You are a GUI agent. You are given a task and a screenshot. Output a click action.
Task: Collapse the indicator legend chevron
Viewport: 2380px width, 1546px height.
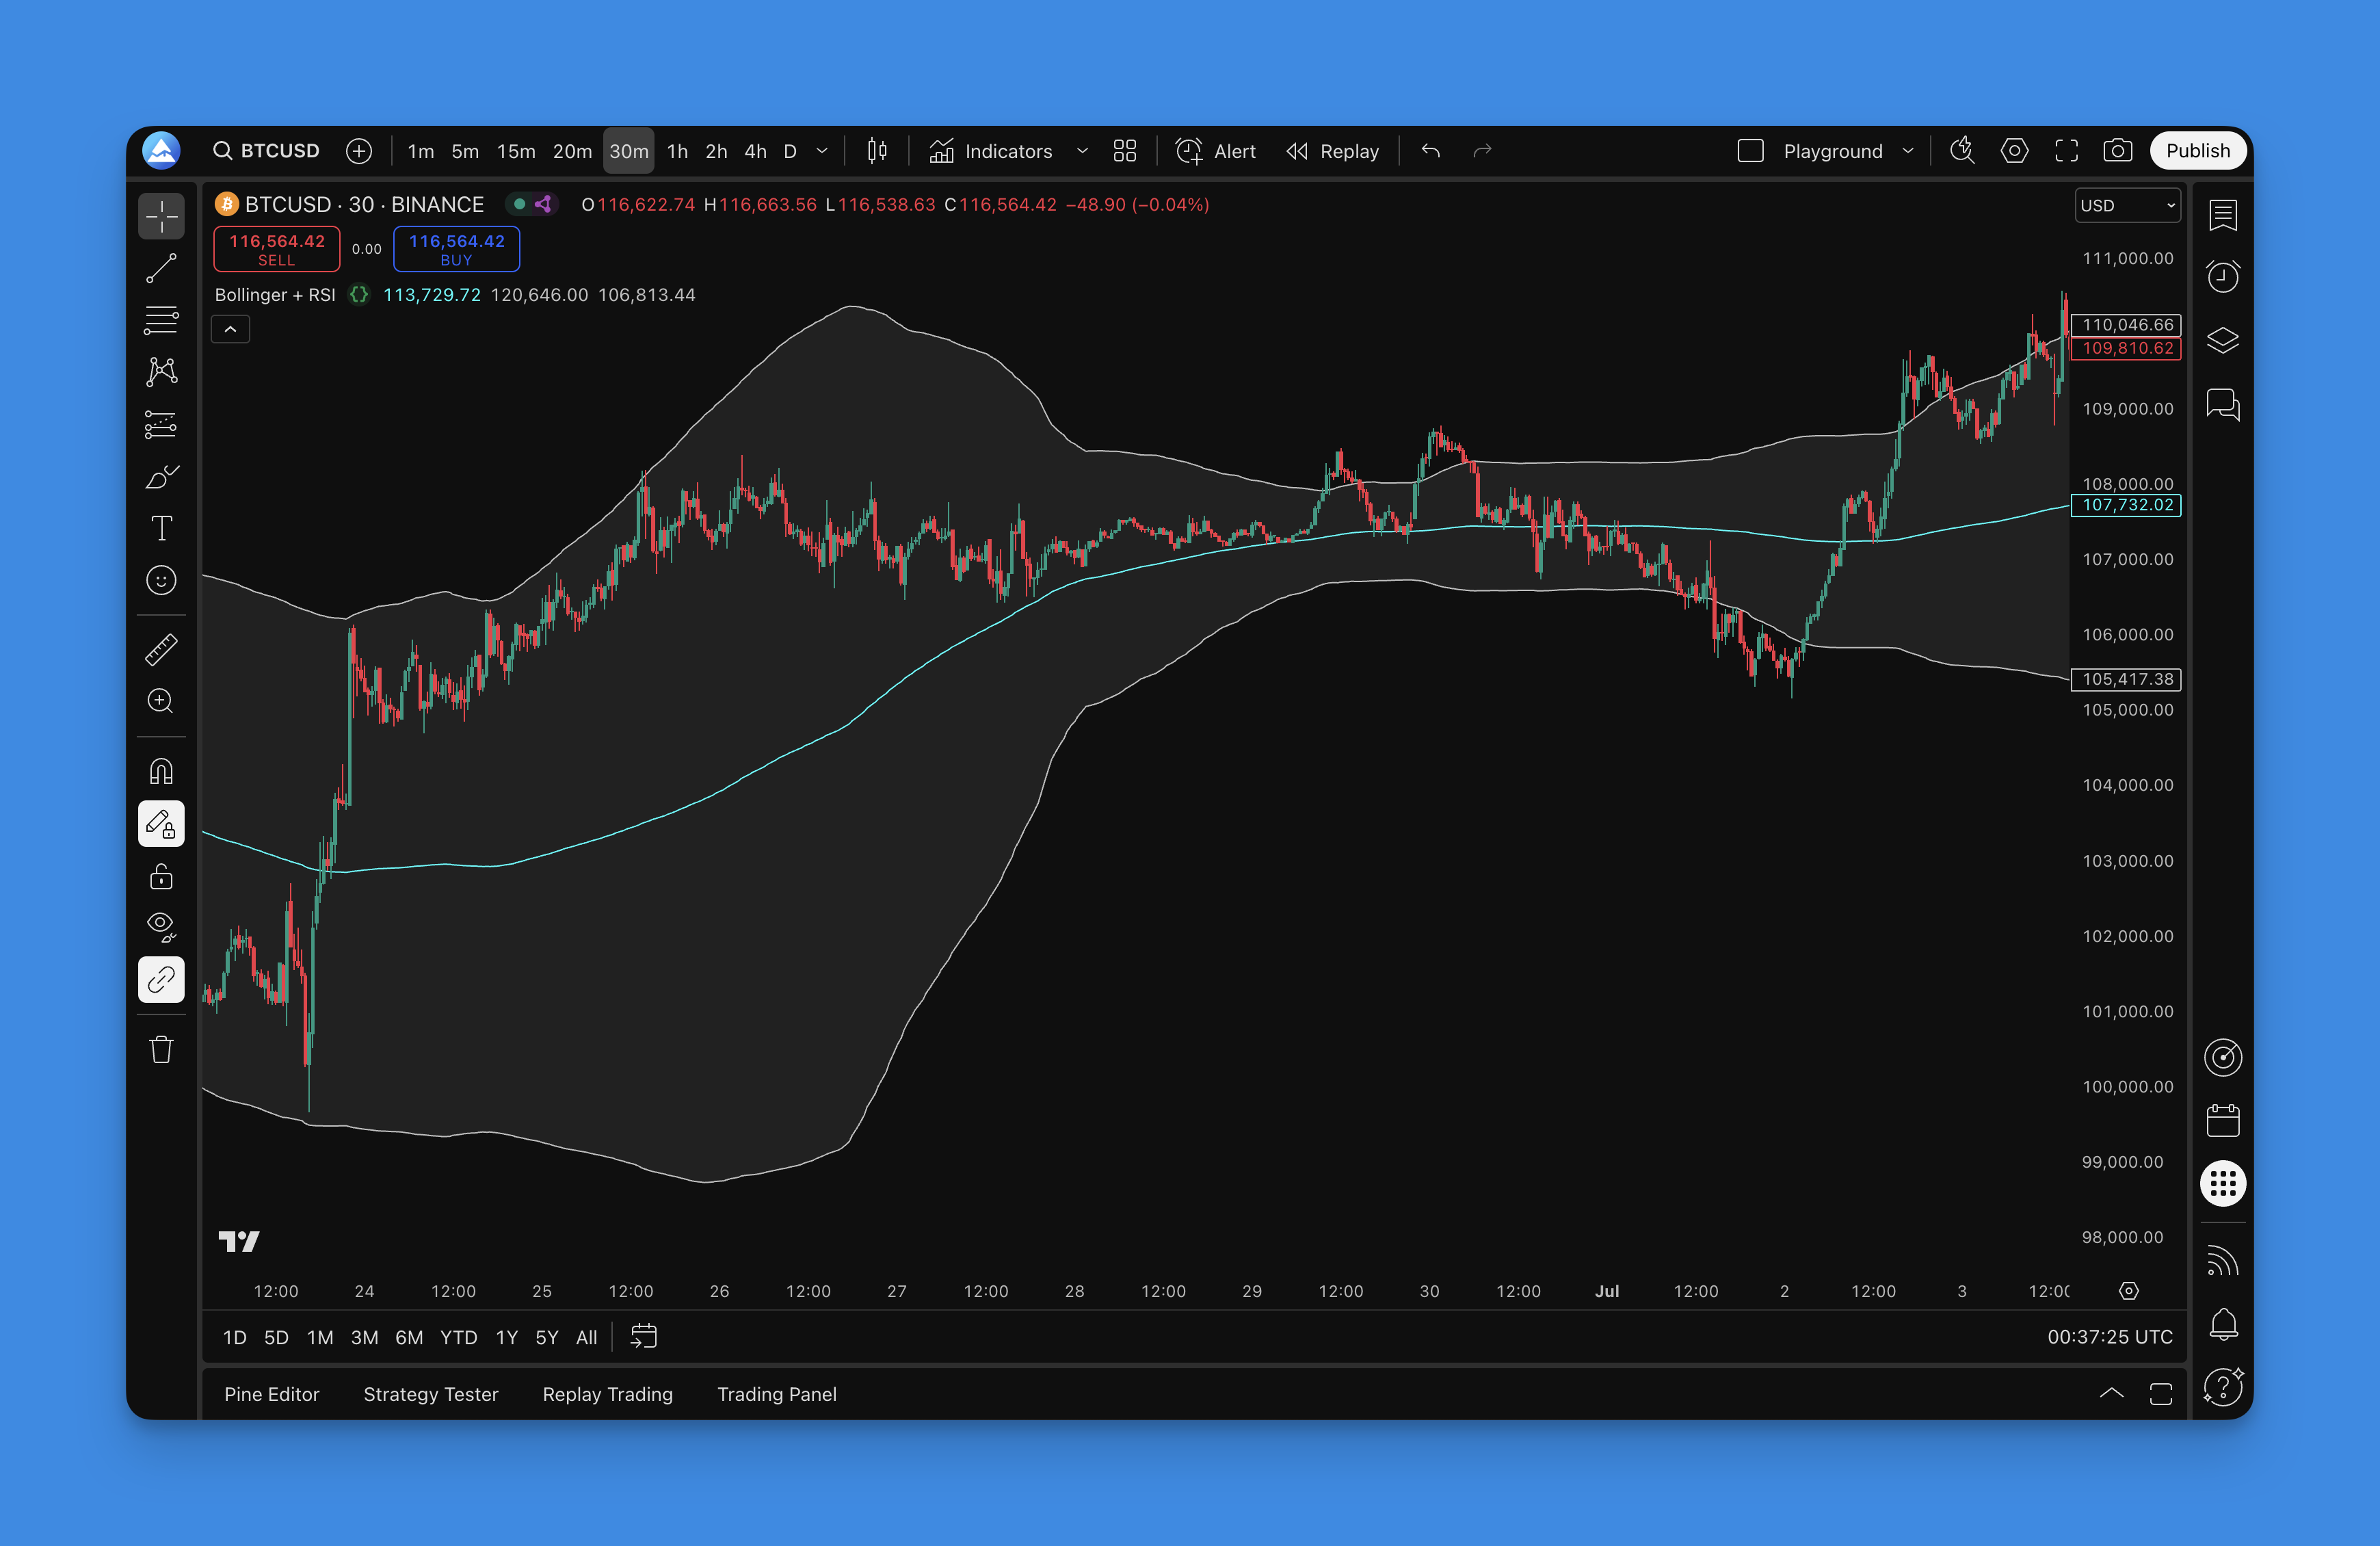pyautogui.click(x=230, y=329)
